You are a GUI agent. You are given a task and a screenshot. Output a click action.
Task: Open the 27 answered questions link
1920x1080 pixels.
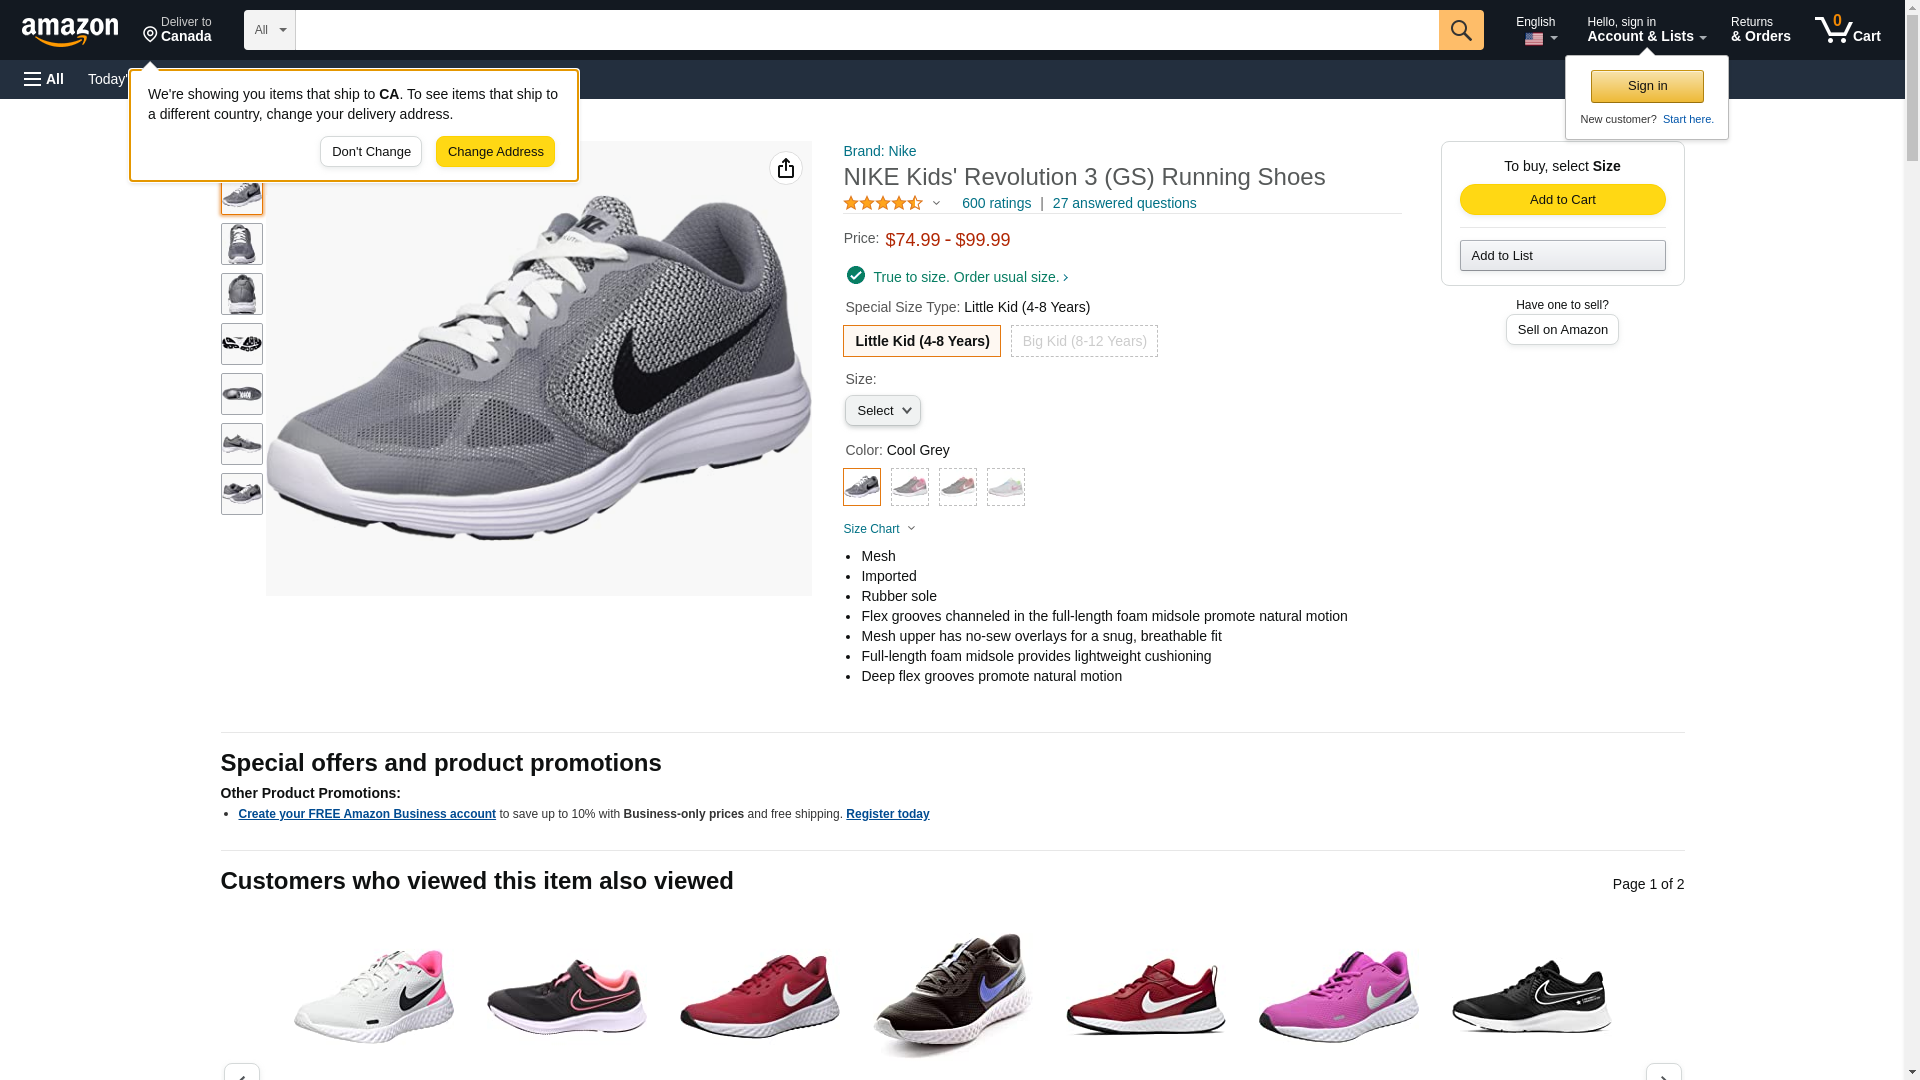pyautogui.click(x=1124, y=203)
